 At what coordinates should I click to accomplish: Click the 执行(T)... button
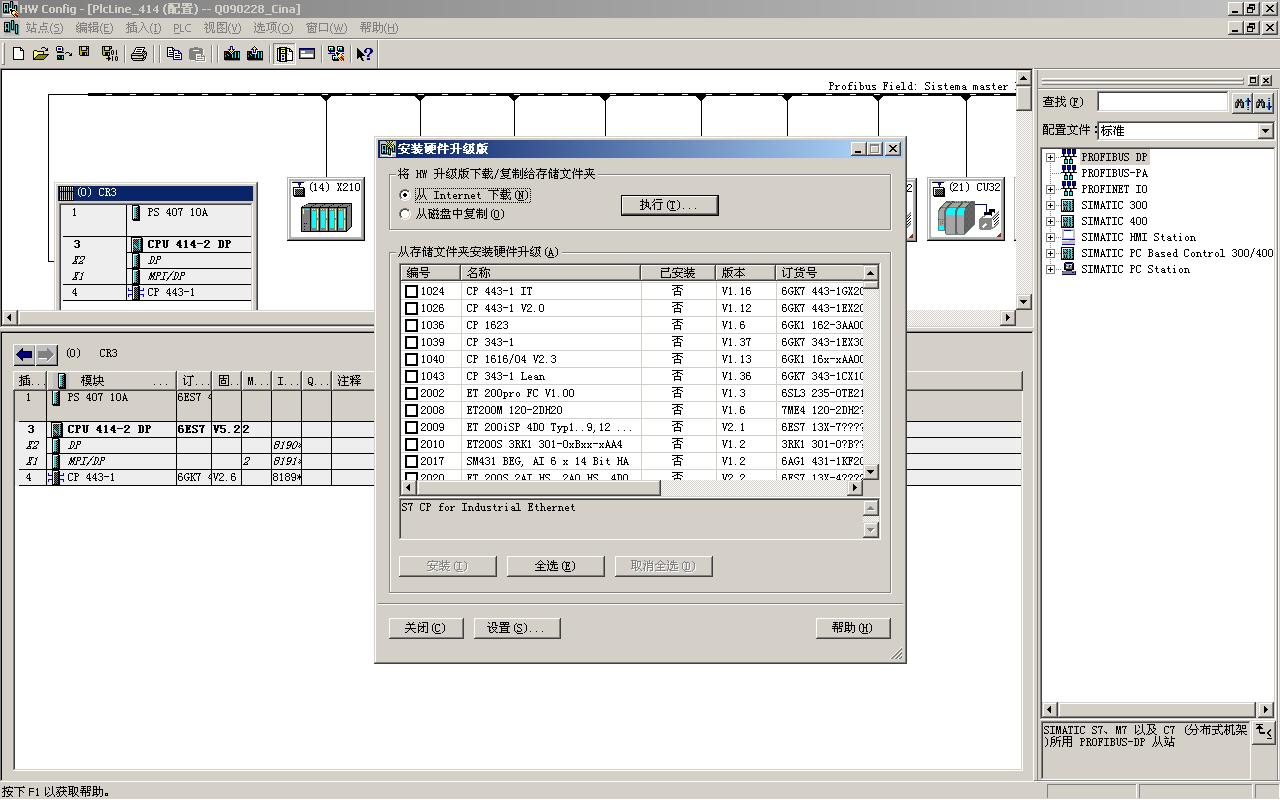[x=670, y=205]
